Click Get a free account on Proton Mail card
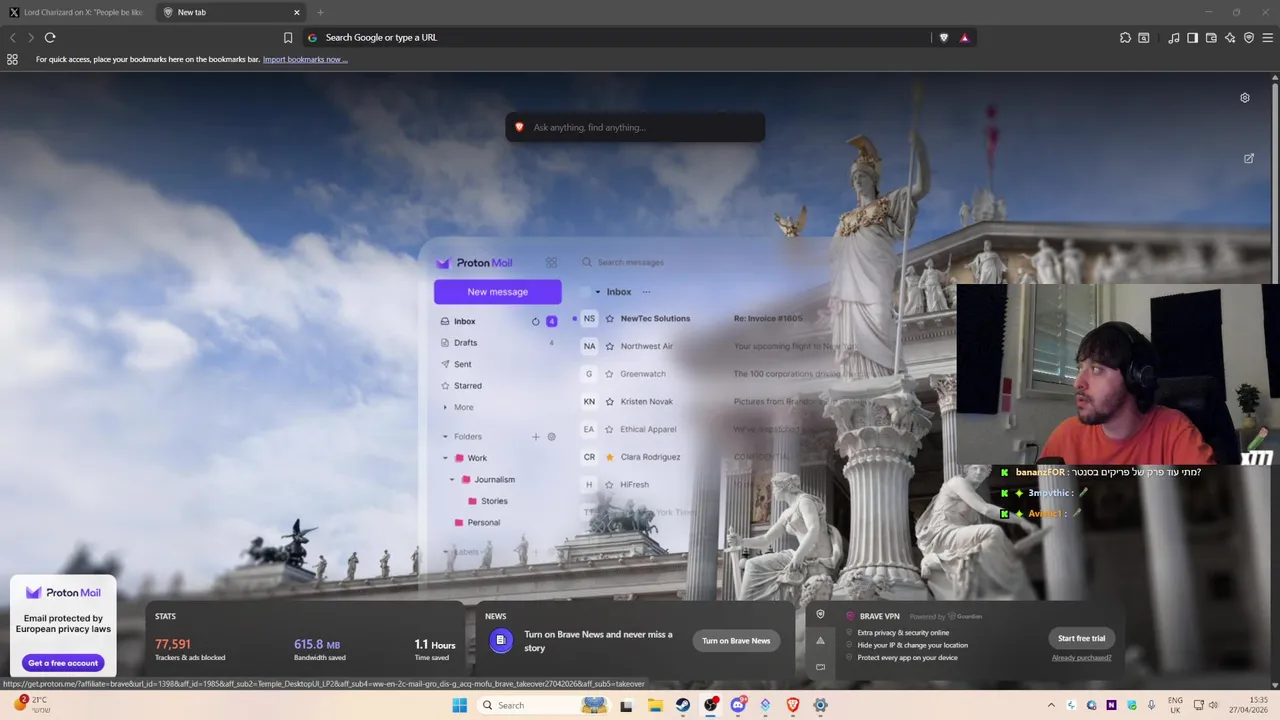This screenshot has width=1280, height=720. point(63,663)
